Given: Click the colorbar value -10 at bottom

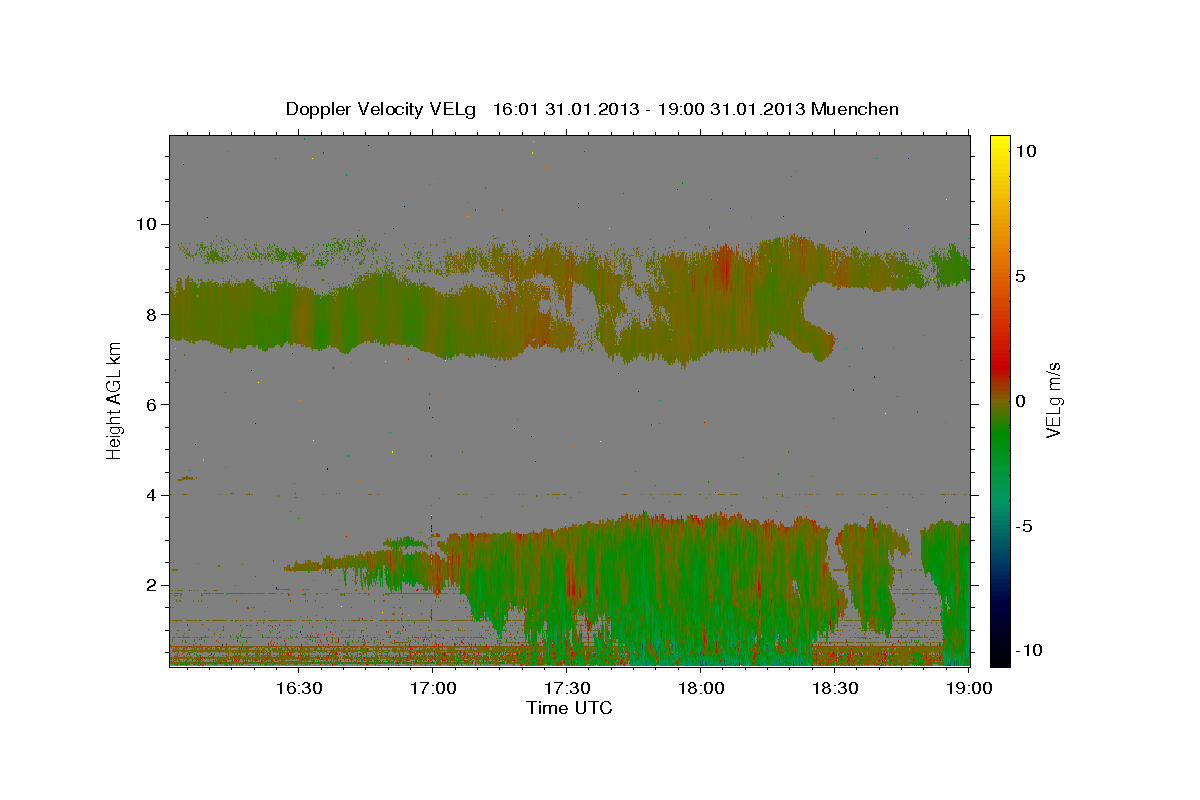Looking at the screenshot, I should pyautogui.click(x=1029, y=651).
